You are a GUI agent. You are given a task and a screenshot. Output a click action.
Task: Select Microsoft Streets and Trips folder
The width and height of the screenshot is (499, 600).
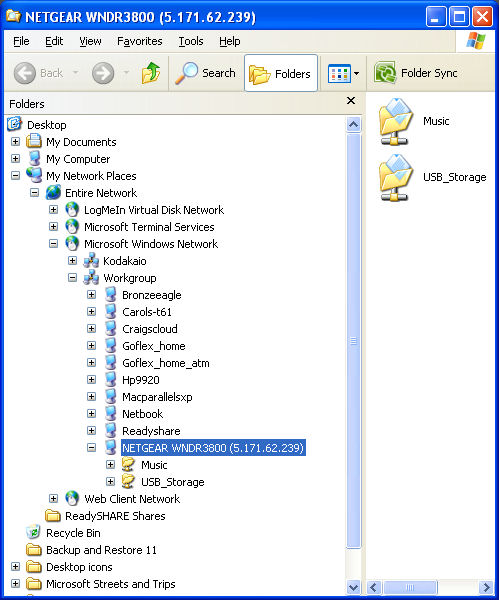pos(111,584)
